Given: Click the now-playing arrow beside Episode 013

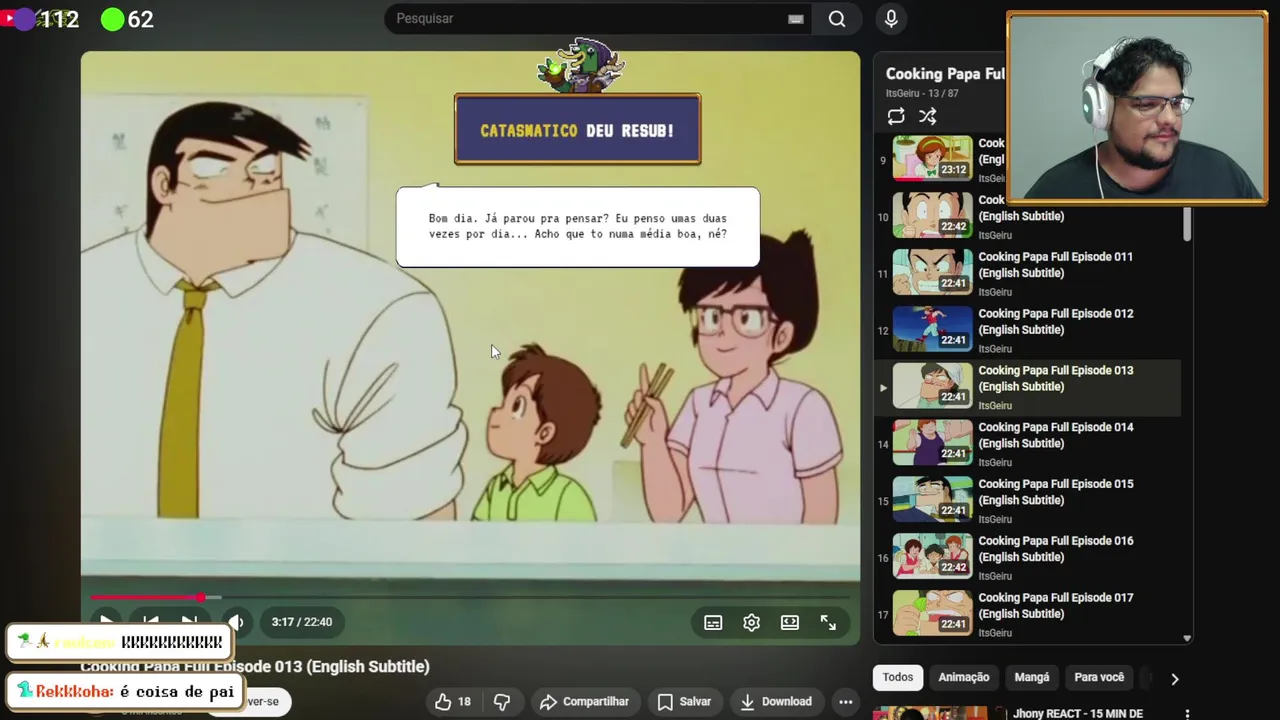Looking at the screenshot, I should [x=882, y=387].
